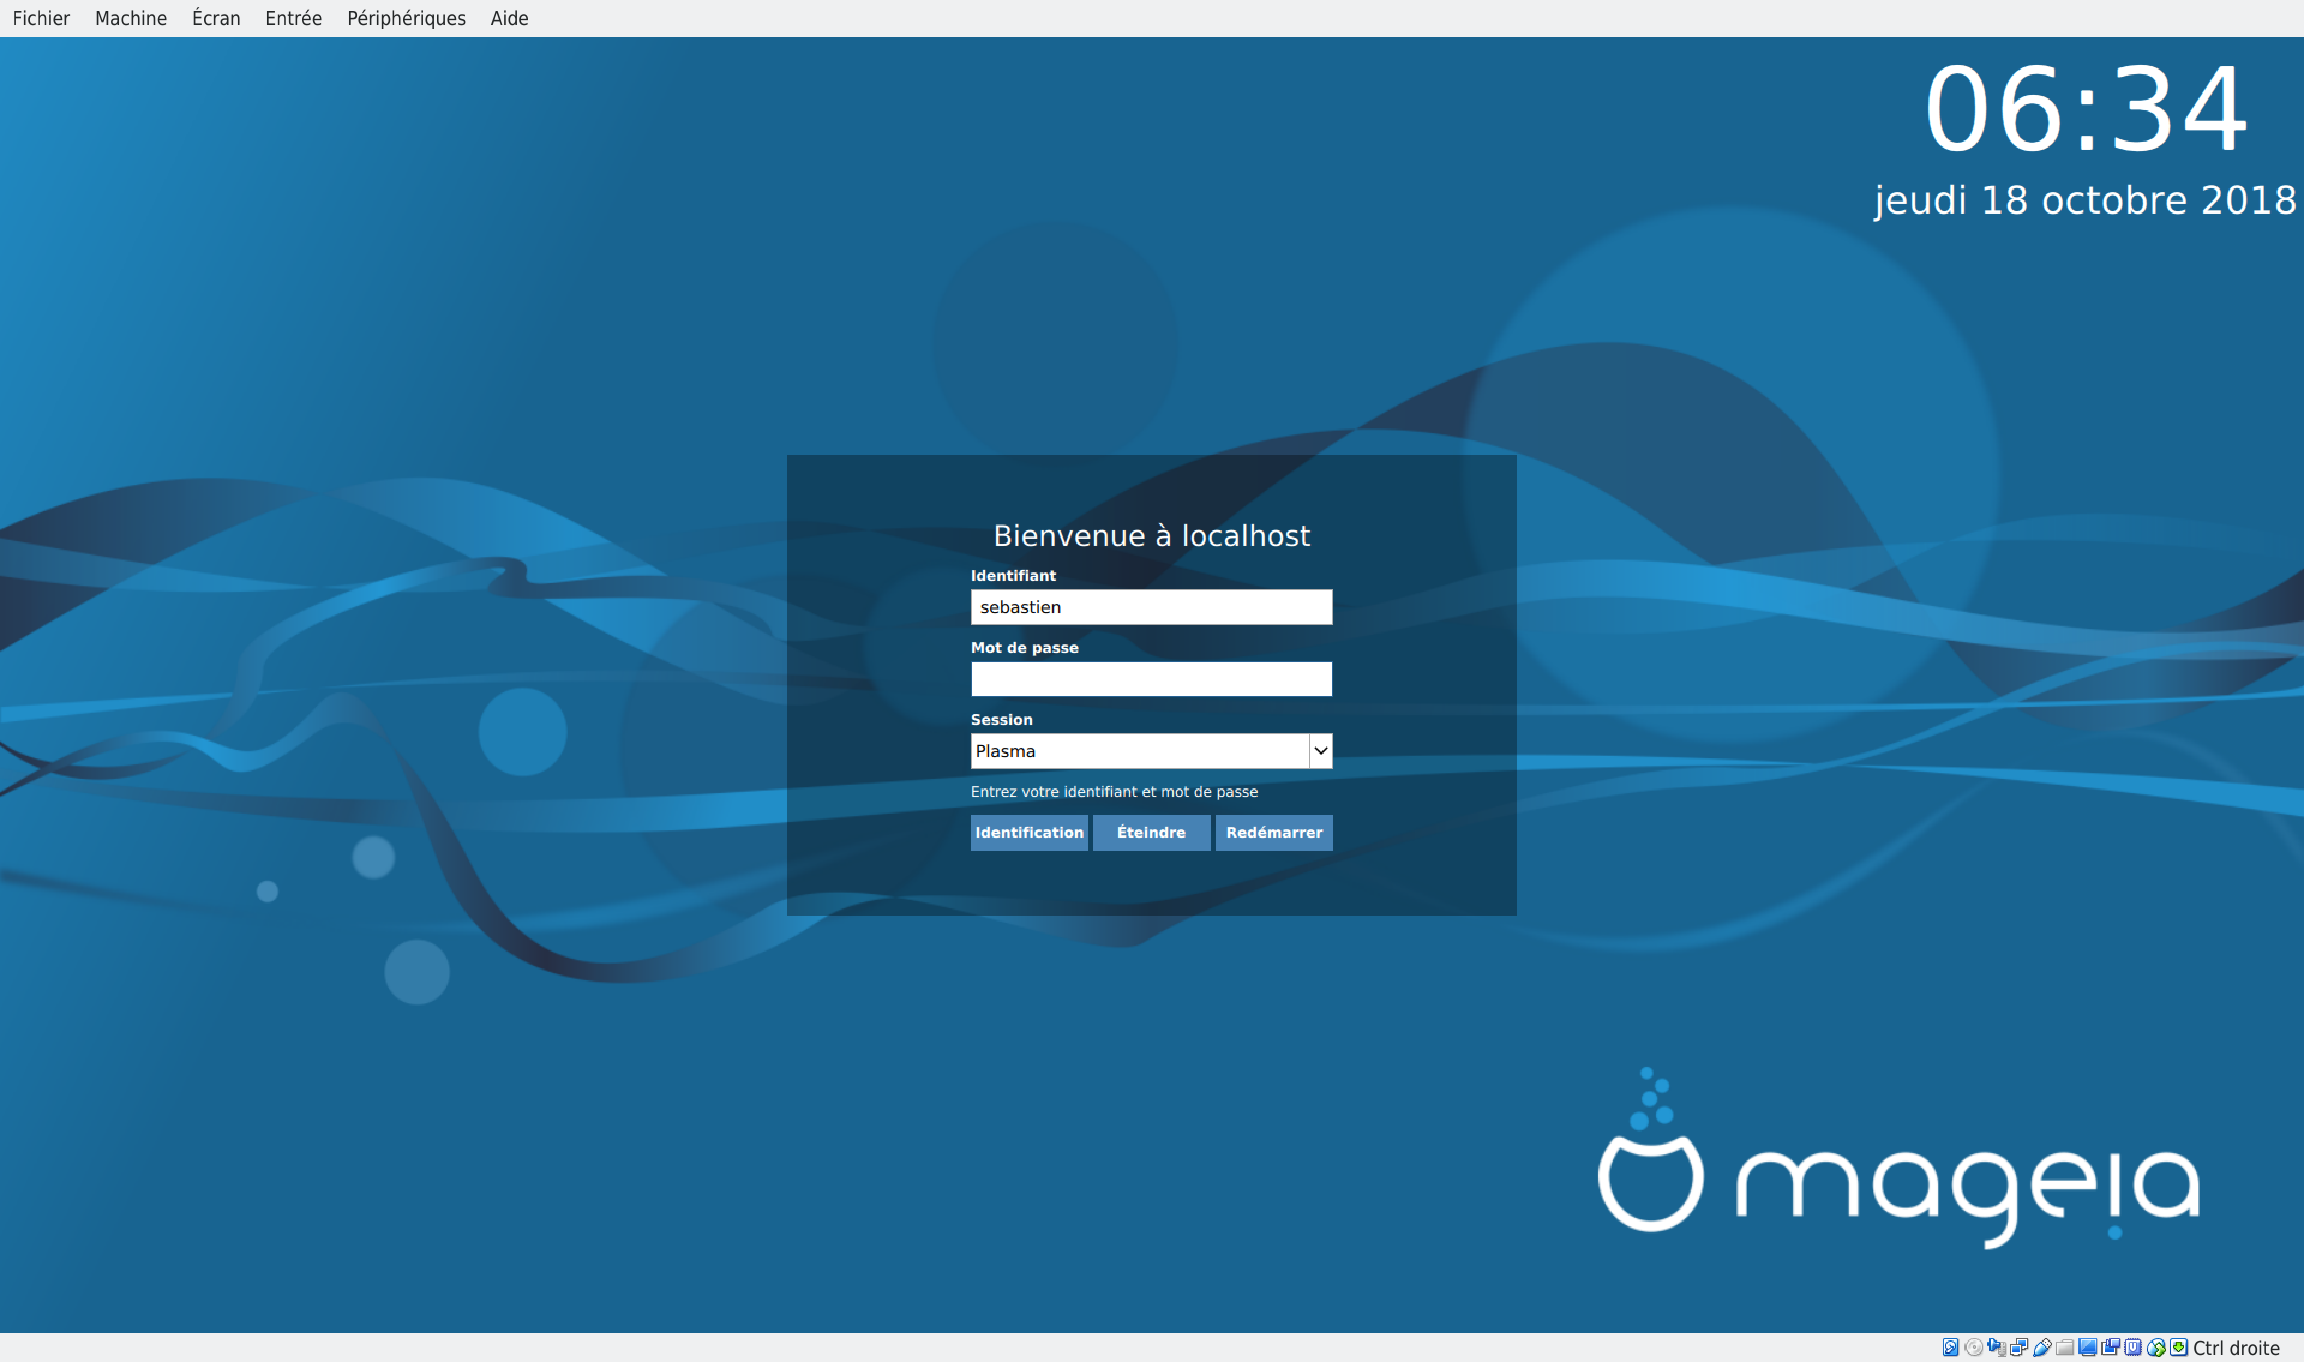The width and height of the screenshot is (2304, 1362).
Task: Click the CPU virtualization status icon
Action: pos(2133,1347)
